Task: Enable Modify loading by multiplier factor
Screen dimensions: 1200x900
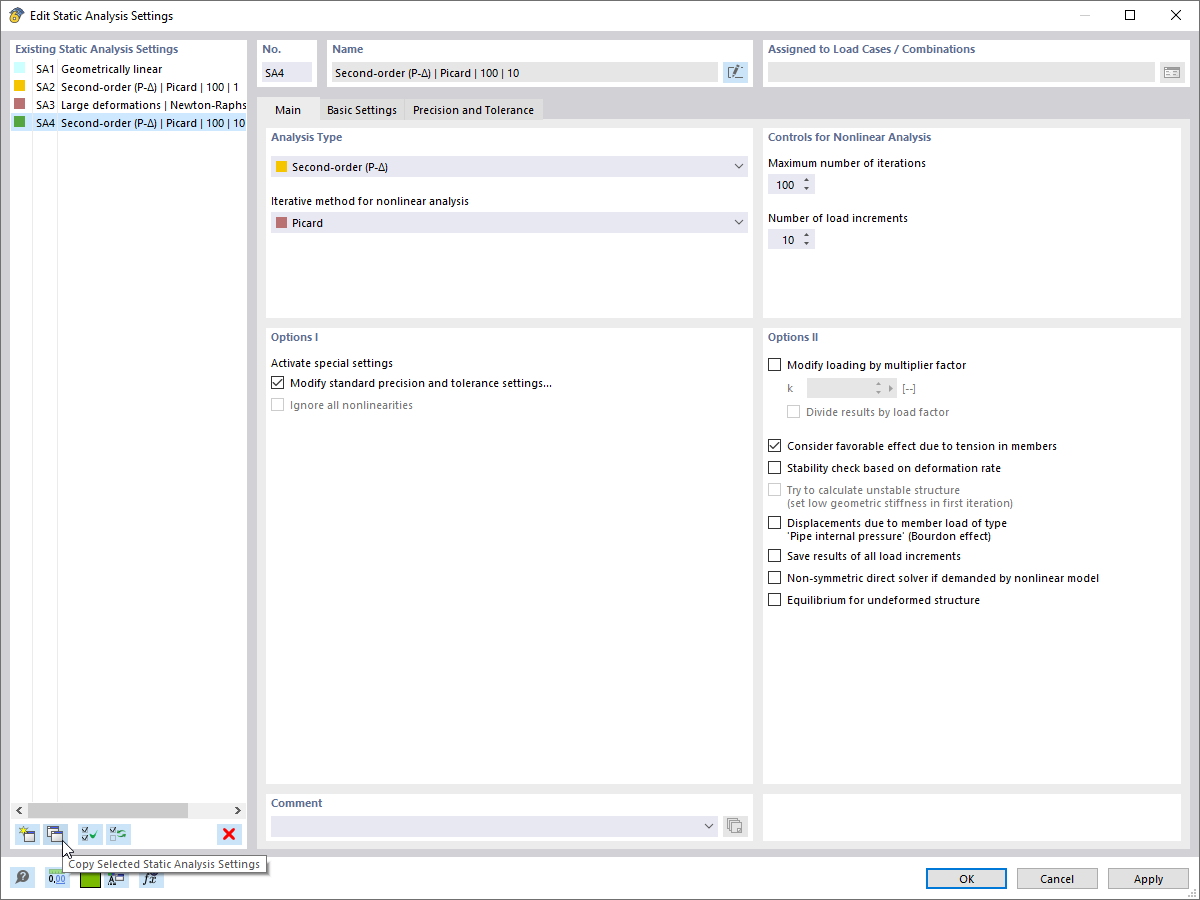Action: point(774,364)
